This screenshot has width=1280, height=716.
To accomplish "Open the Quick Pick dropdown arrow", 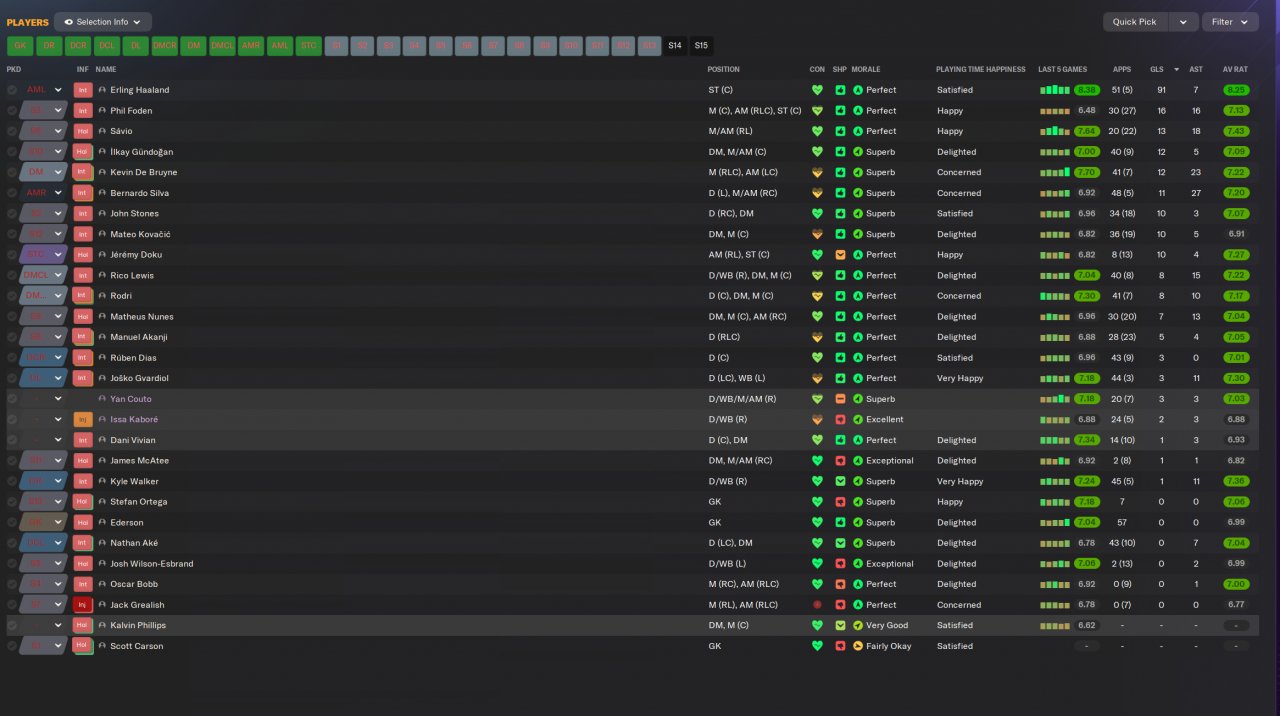I will (x=1184, y=22).
